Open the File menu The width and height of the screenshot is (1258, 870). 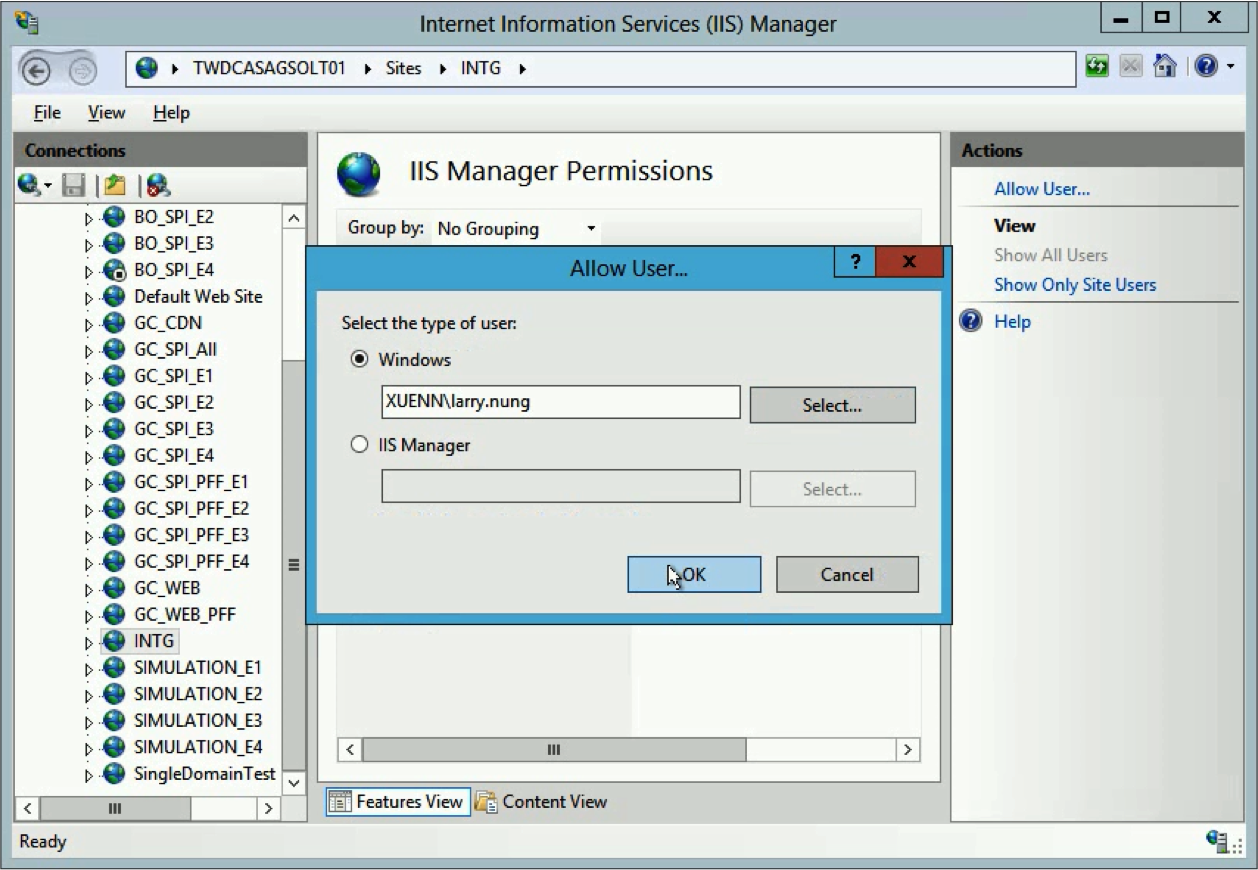click(x=47, y=113)
